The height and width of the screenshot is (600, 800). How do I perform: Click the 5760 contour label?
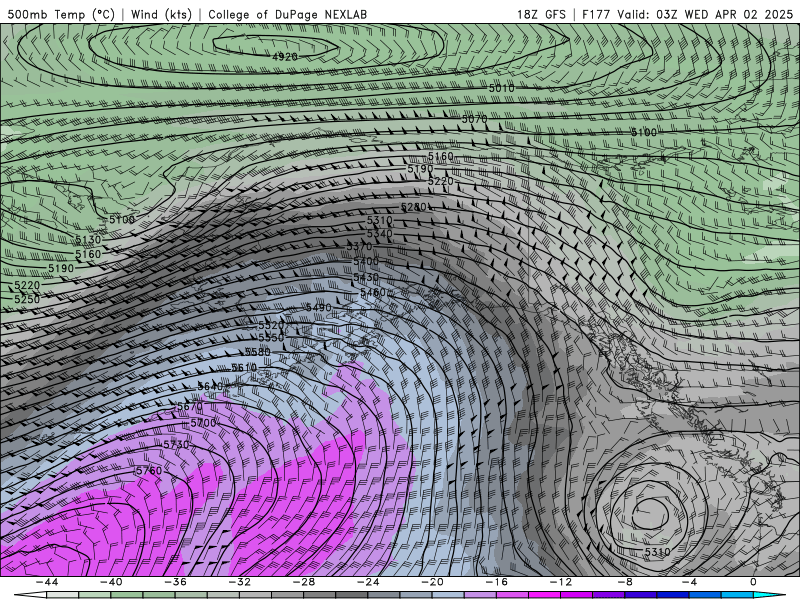[149, 470]
